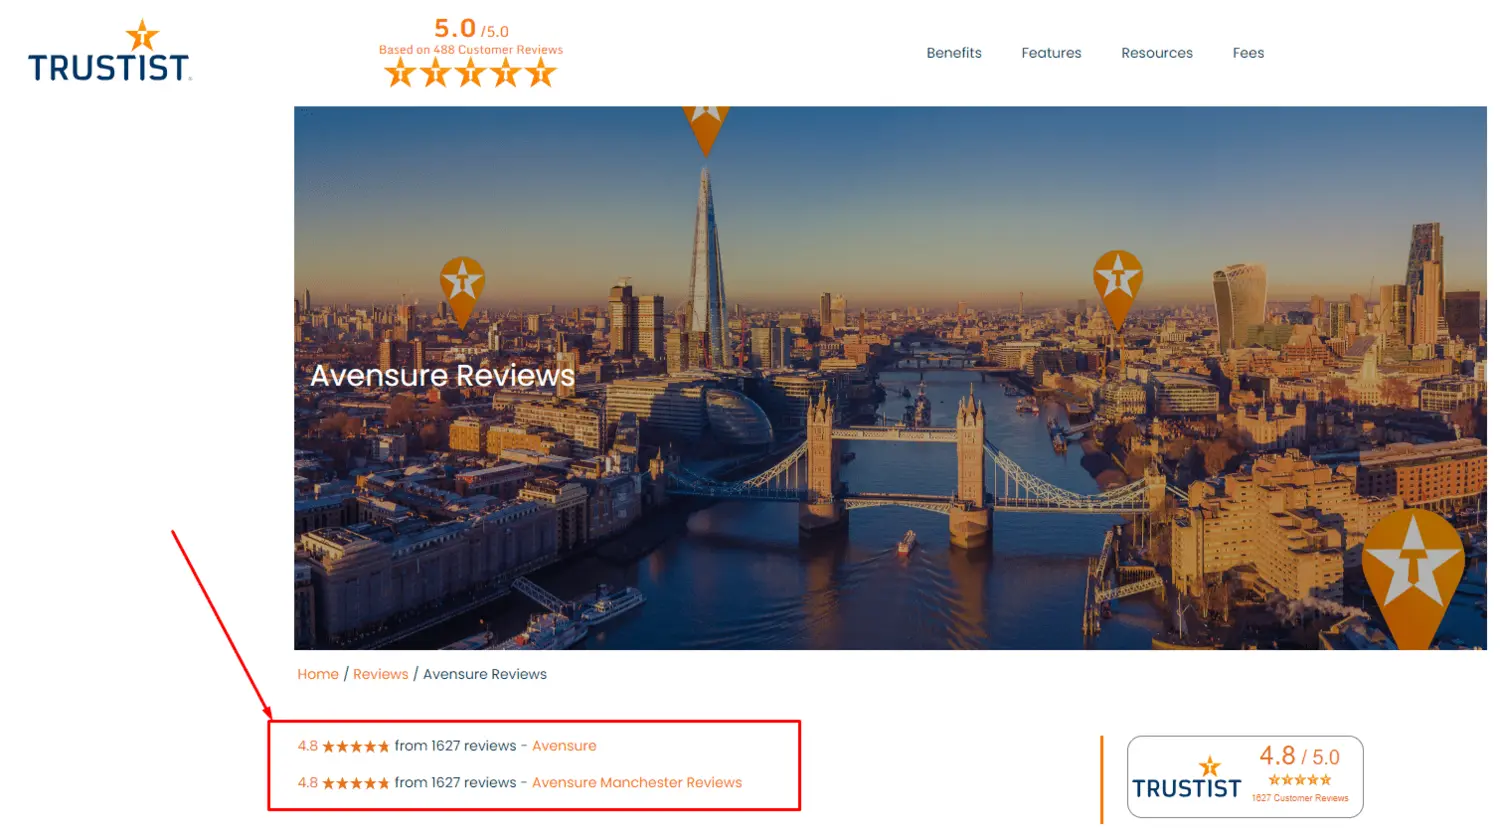Go to Home via the breadcrumb
The width and height of the screenshot is (1500, 837).
click(x=318, y=673)
